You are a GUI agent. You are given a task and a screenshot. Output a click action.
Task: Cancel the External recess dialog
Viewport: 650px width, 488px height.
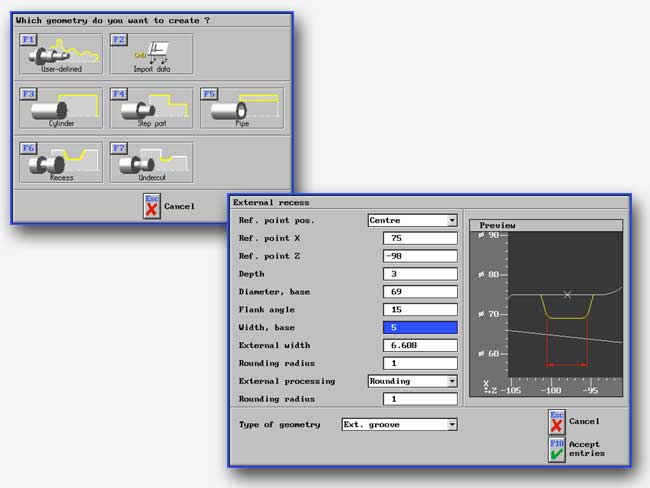557,420
